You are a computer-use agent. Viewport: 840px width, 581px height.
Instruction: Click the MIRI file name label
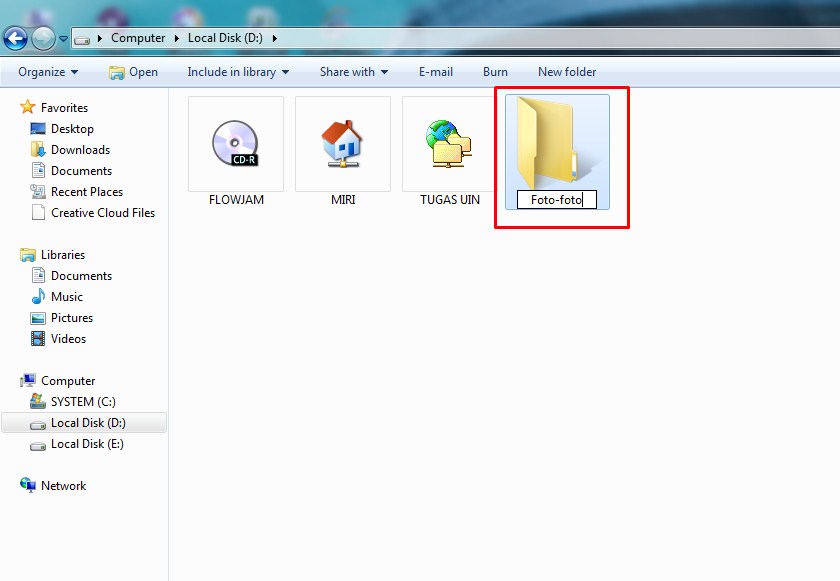point(343,200)
